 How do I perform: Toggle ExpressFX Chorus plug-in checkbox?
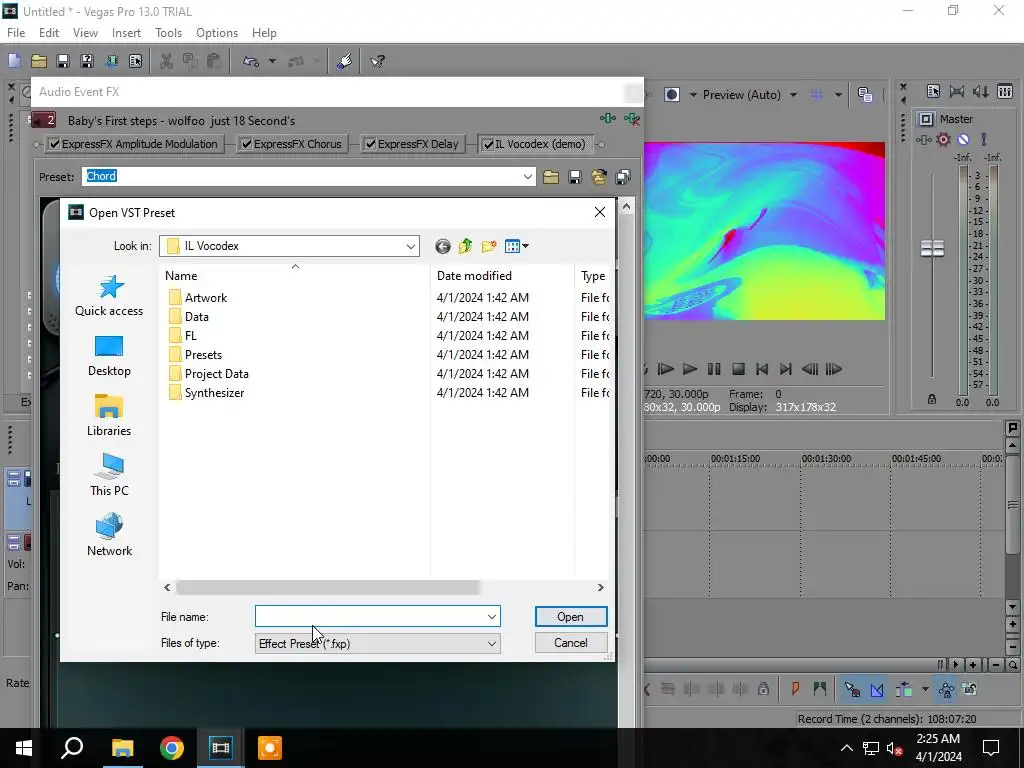pos(246,144)
